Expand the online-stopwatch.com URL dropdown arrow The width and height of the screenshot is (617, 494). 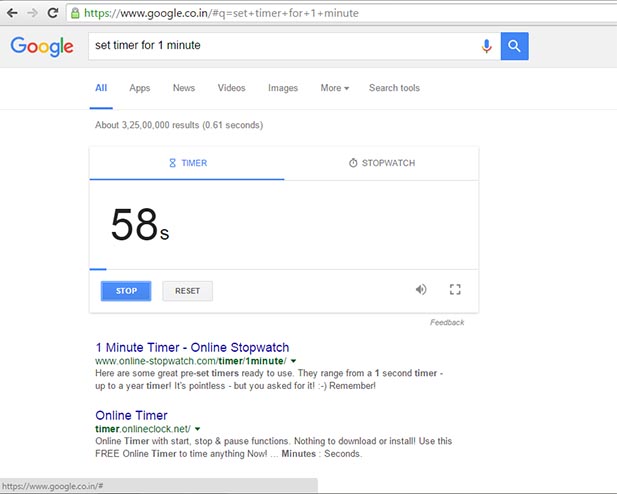tap(294, 361)
